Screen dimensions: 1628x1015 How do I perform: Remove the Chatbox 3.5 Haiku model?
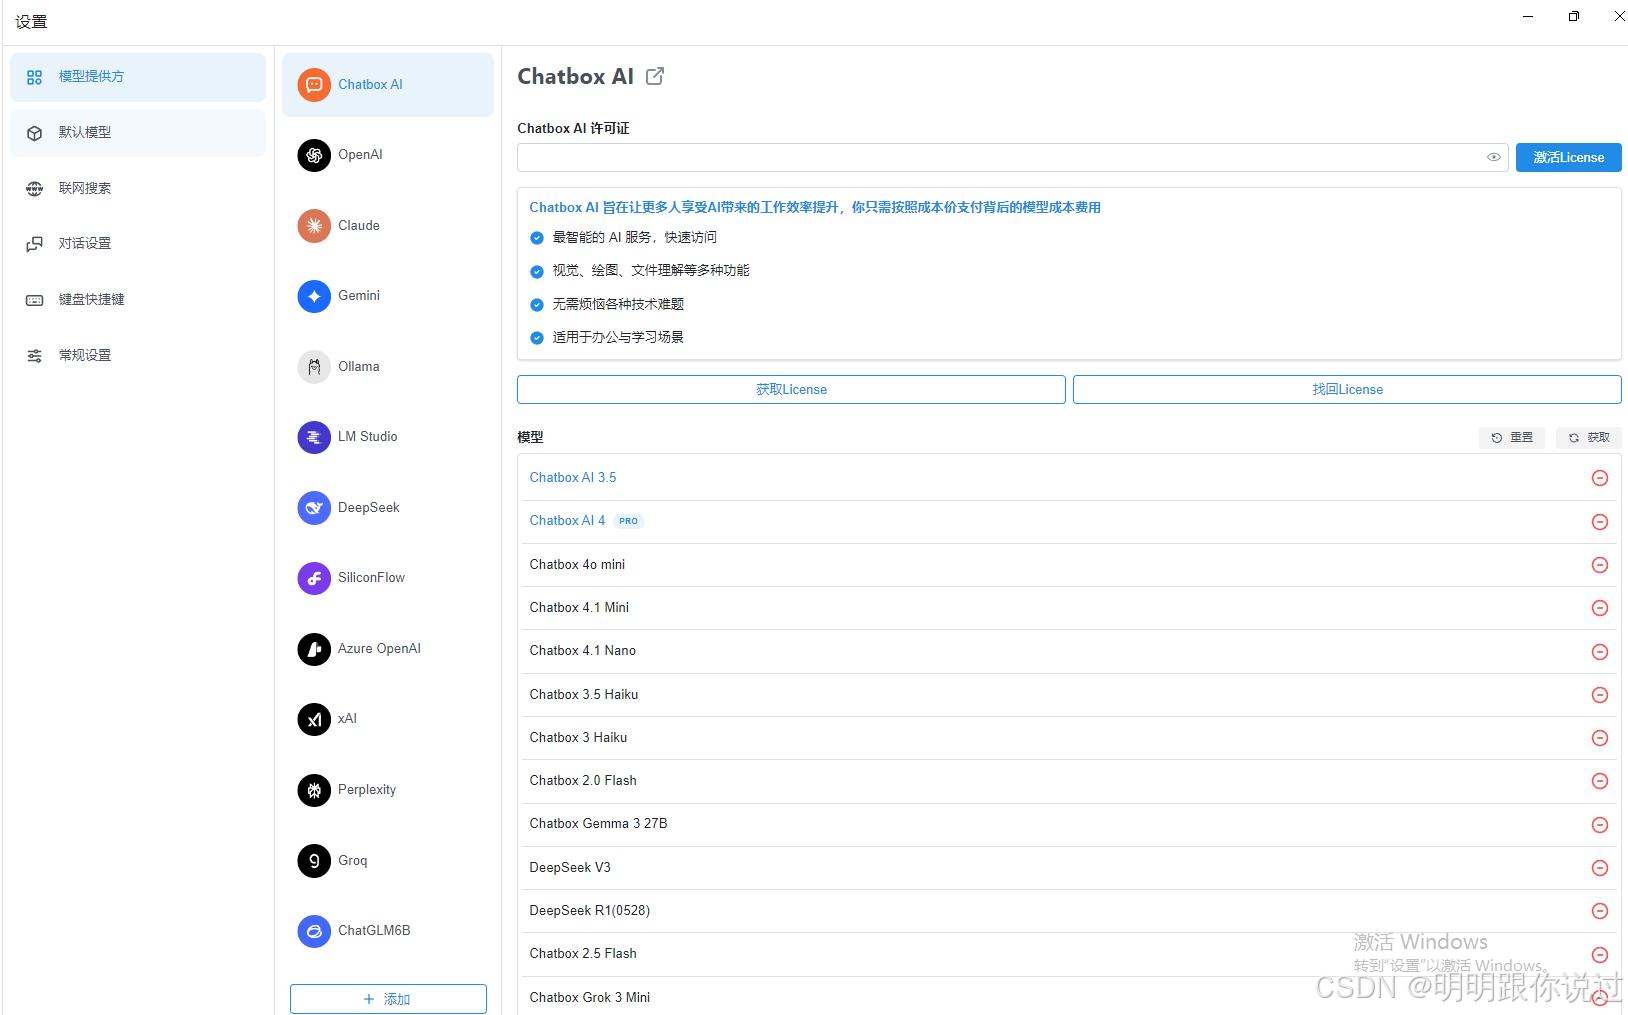click(x=1600, y=695)
